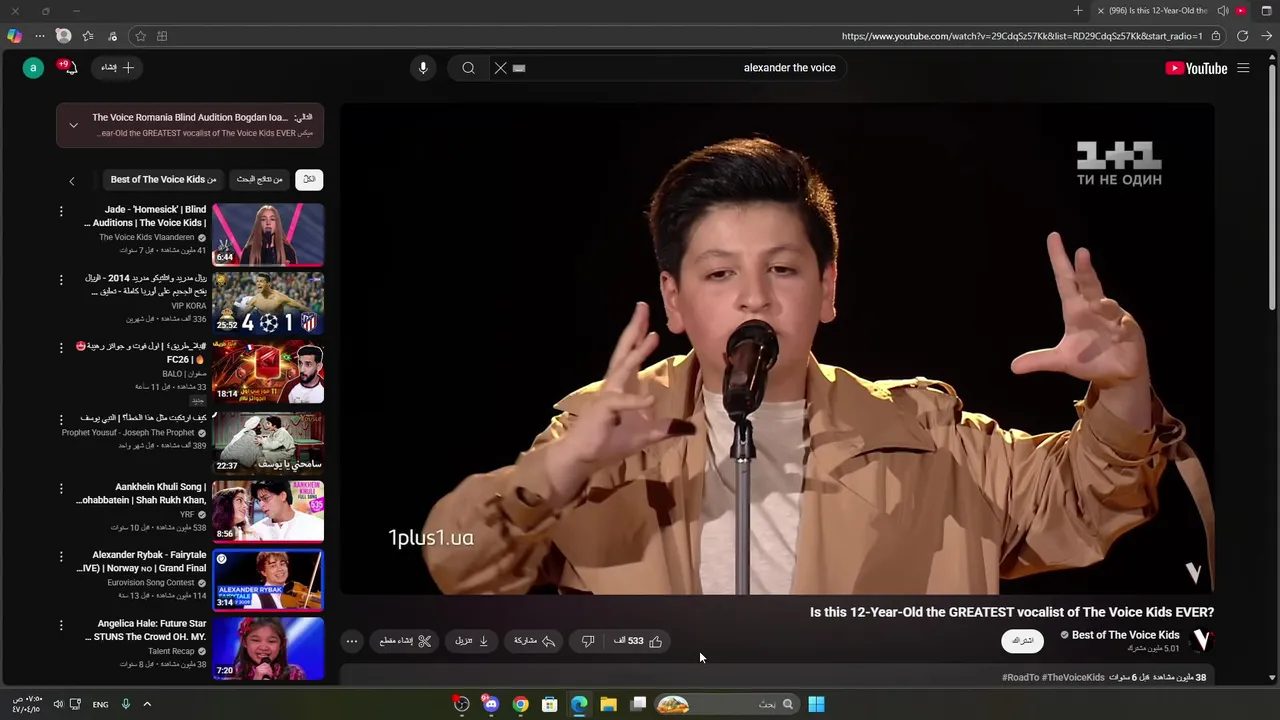Open a new browser tab

coord(1078,11)
